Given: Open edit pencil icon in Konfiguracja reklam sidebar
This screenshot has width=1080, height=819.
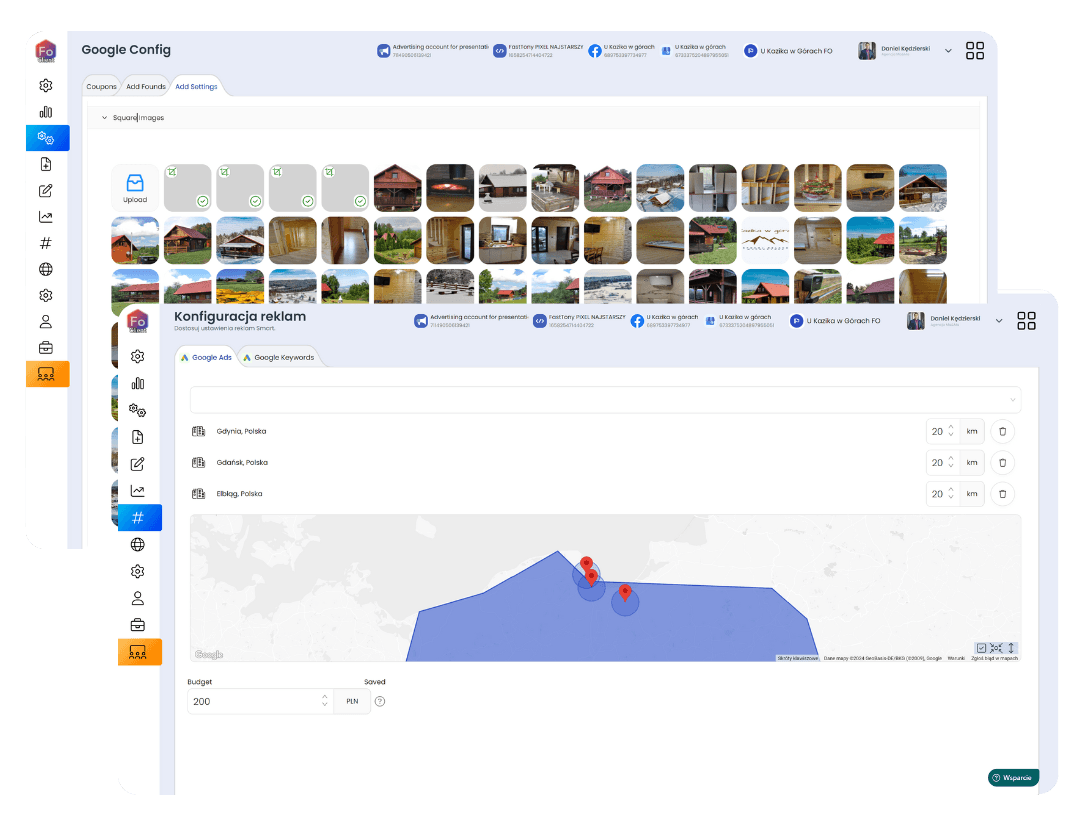Looking at the screenshot, I should 138,464.
